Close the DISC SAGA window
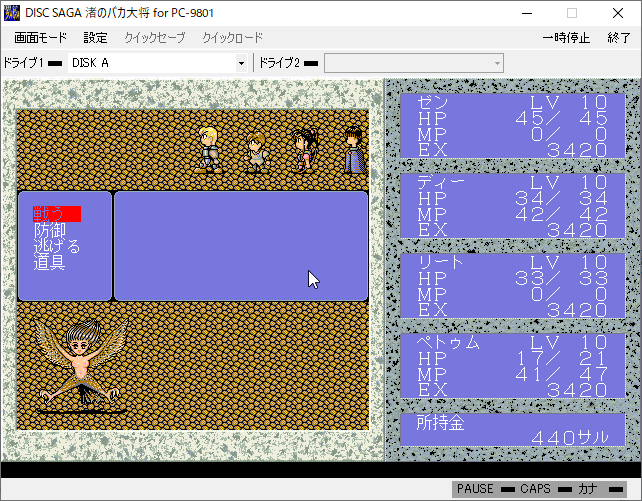 (x=618, y=14)
